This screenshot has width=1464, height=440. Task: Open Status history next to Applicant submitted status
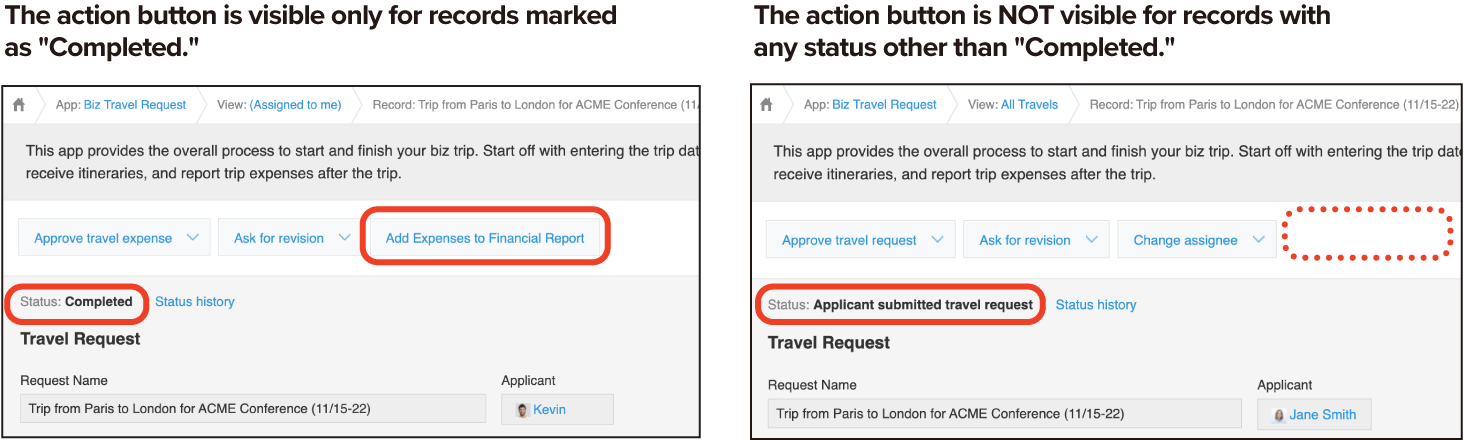1096,304
